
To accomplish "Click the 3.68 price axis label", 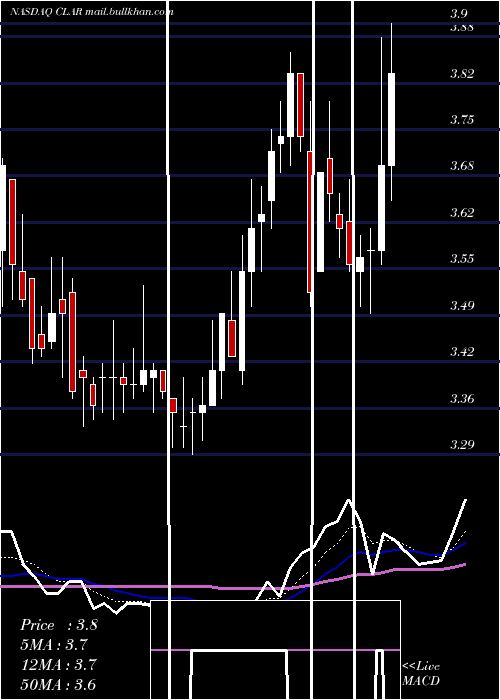I will [462, 166].
